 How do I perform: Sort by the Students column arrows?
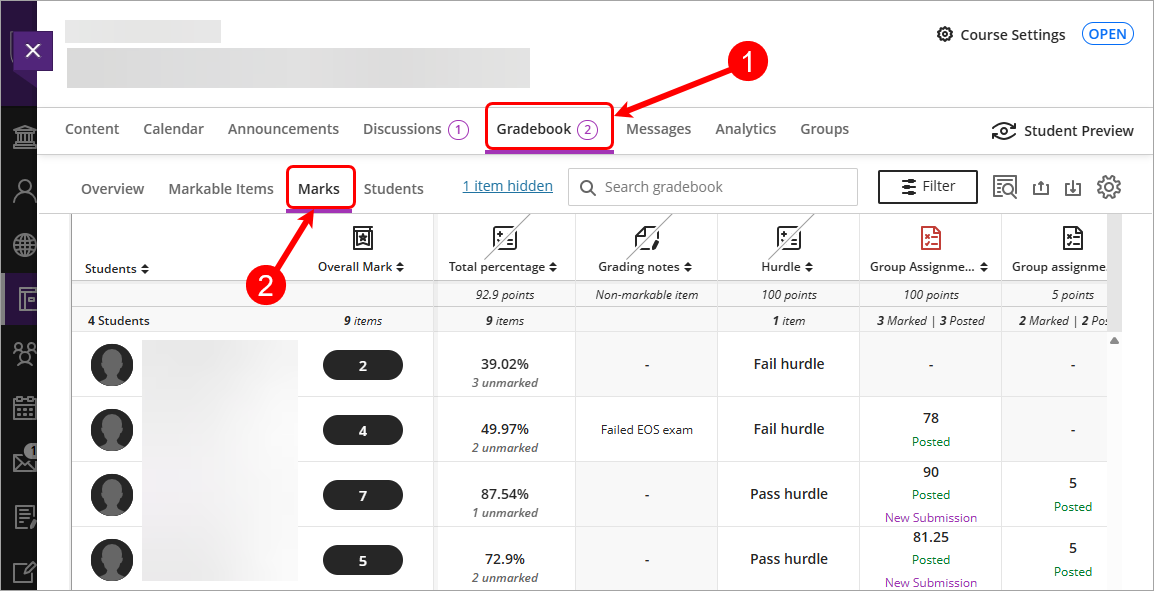tap(145, 269)
